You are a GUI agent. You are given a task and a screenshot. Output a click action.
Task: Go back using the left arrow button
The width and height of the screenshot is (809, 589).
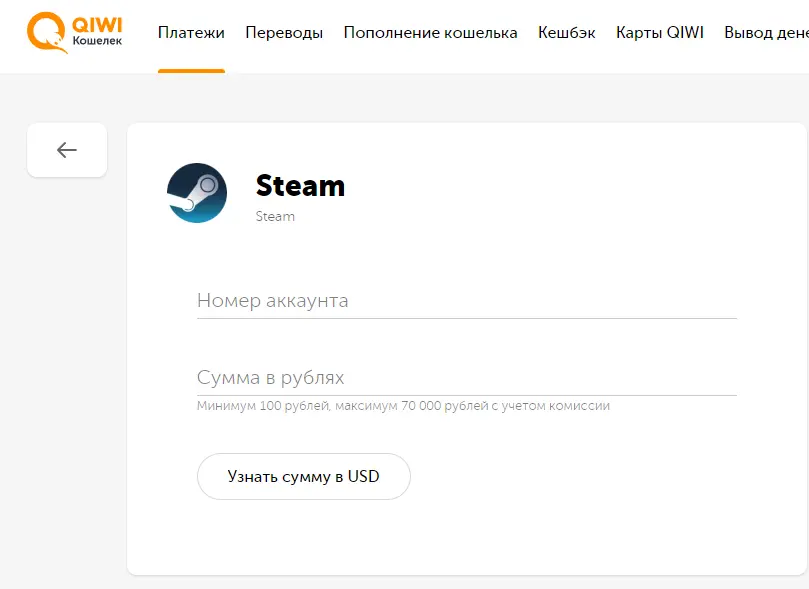tap(67, 150)
